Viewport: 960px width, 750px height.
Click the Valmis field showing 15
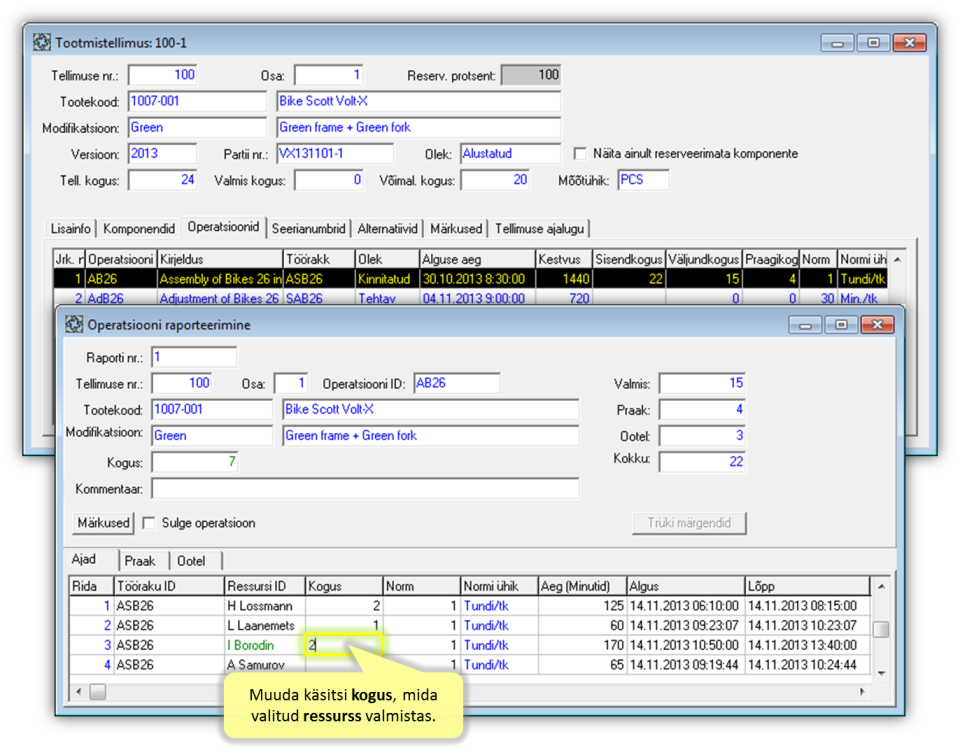coord(702,383)
